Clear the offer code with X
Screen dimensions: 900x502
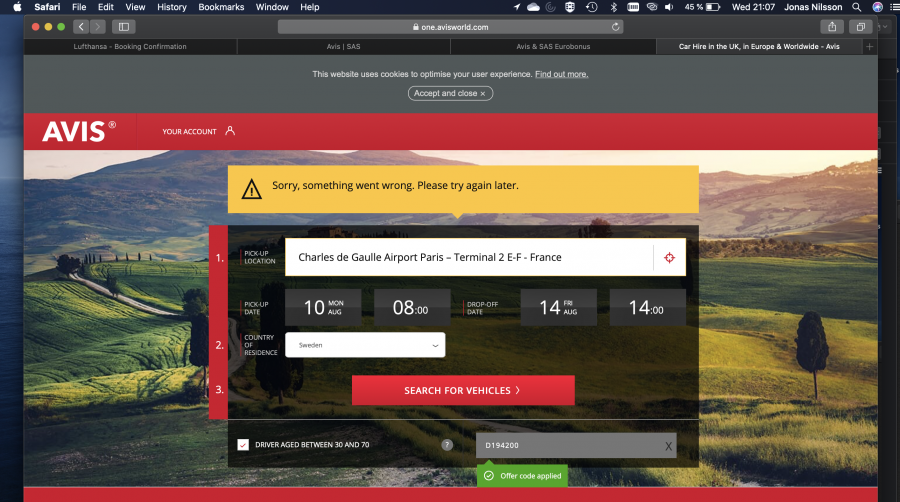[x=668, y=446]
